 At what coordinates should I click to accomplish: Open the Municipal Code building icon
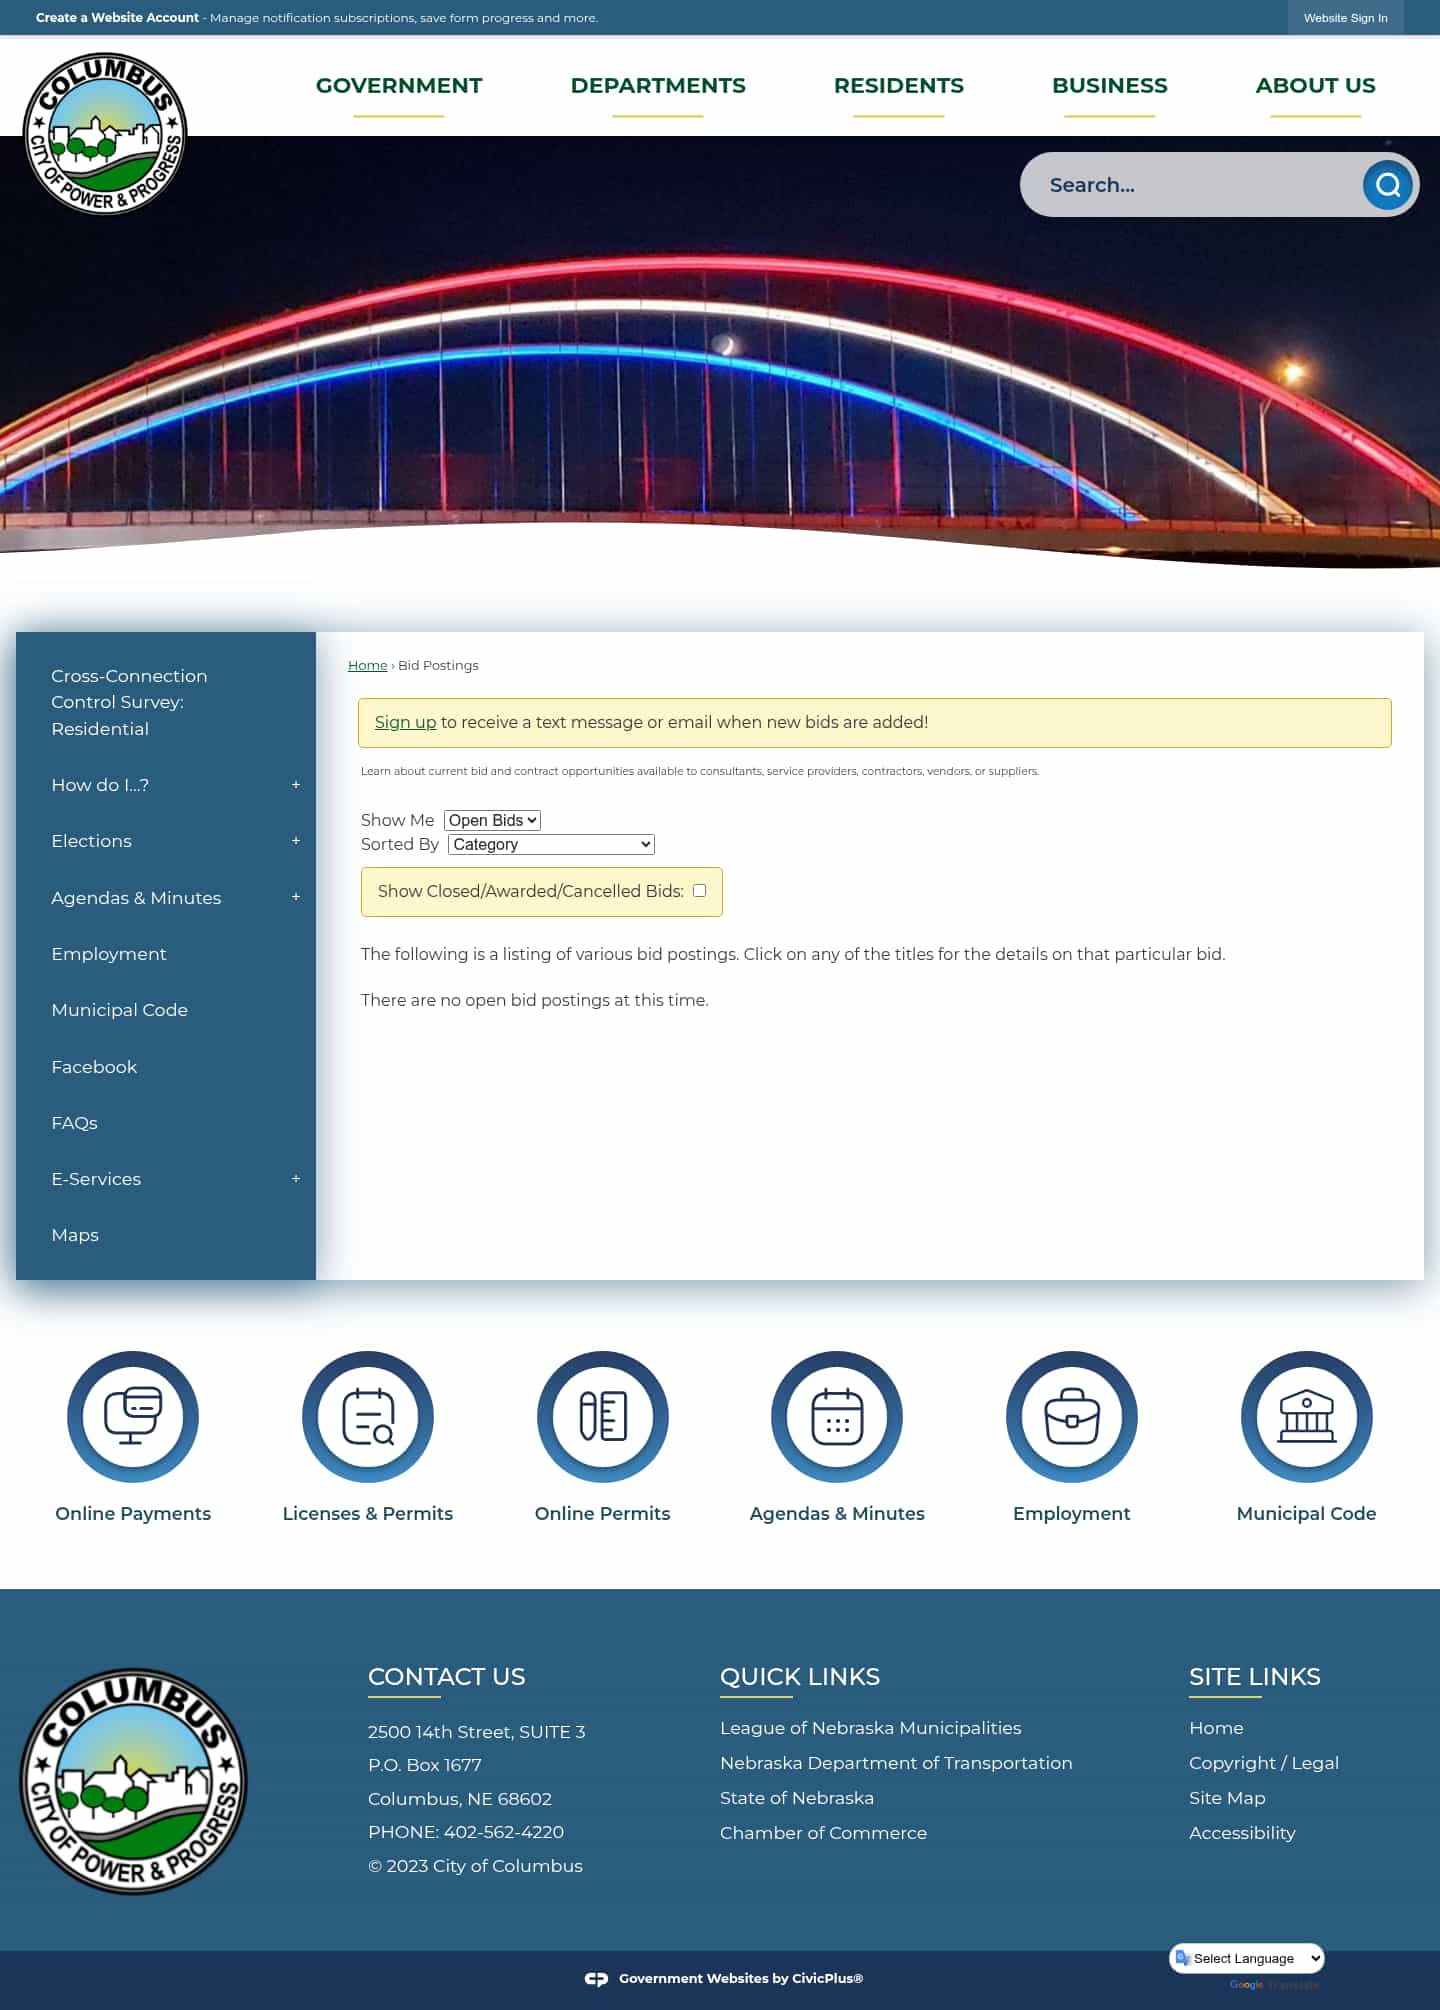point(1307,1416)
